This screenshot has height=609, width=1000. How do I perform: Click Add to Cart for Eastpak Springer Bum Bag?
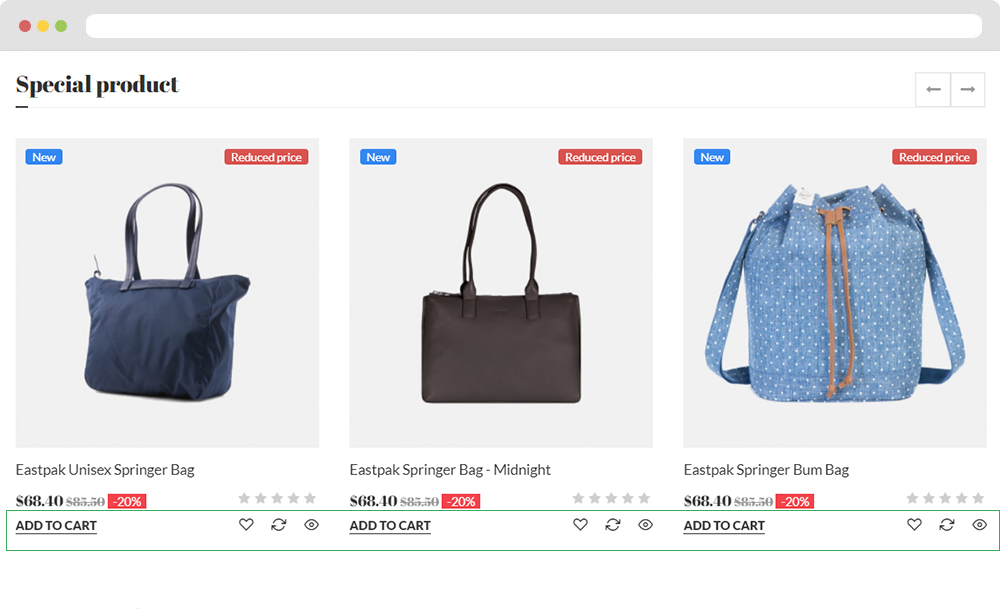[724, 526]
